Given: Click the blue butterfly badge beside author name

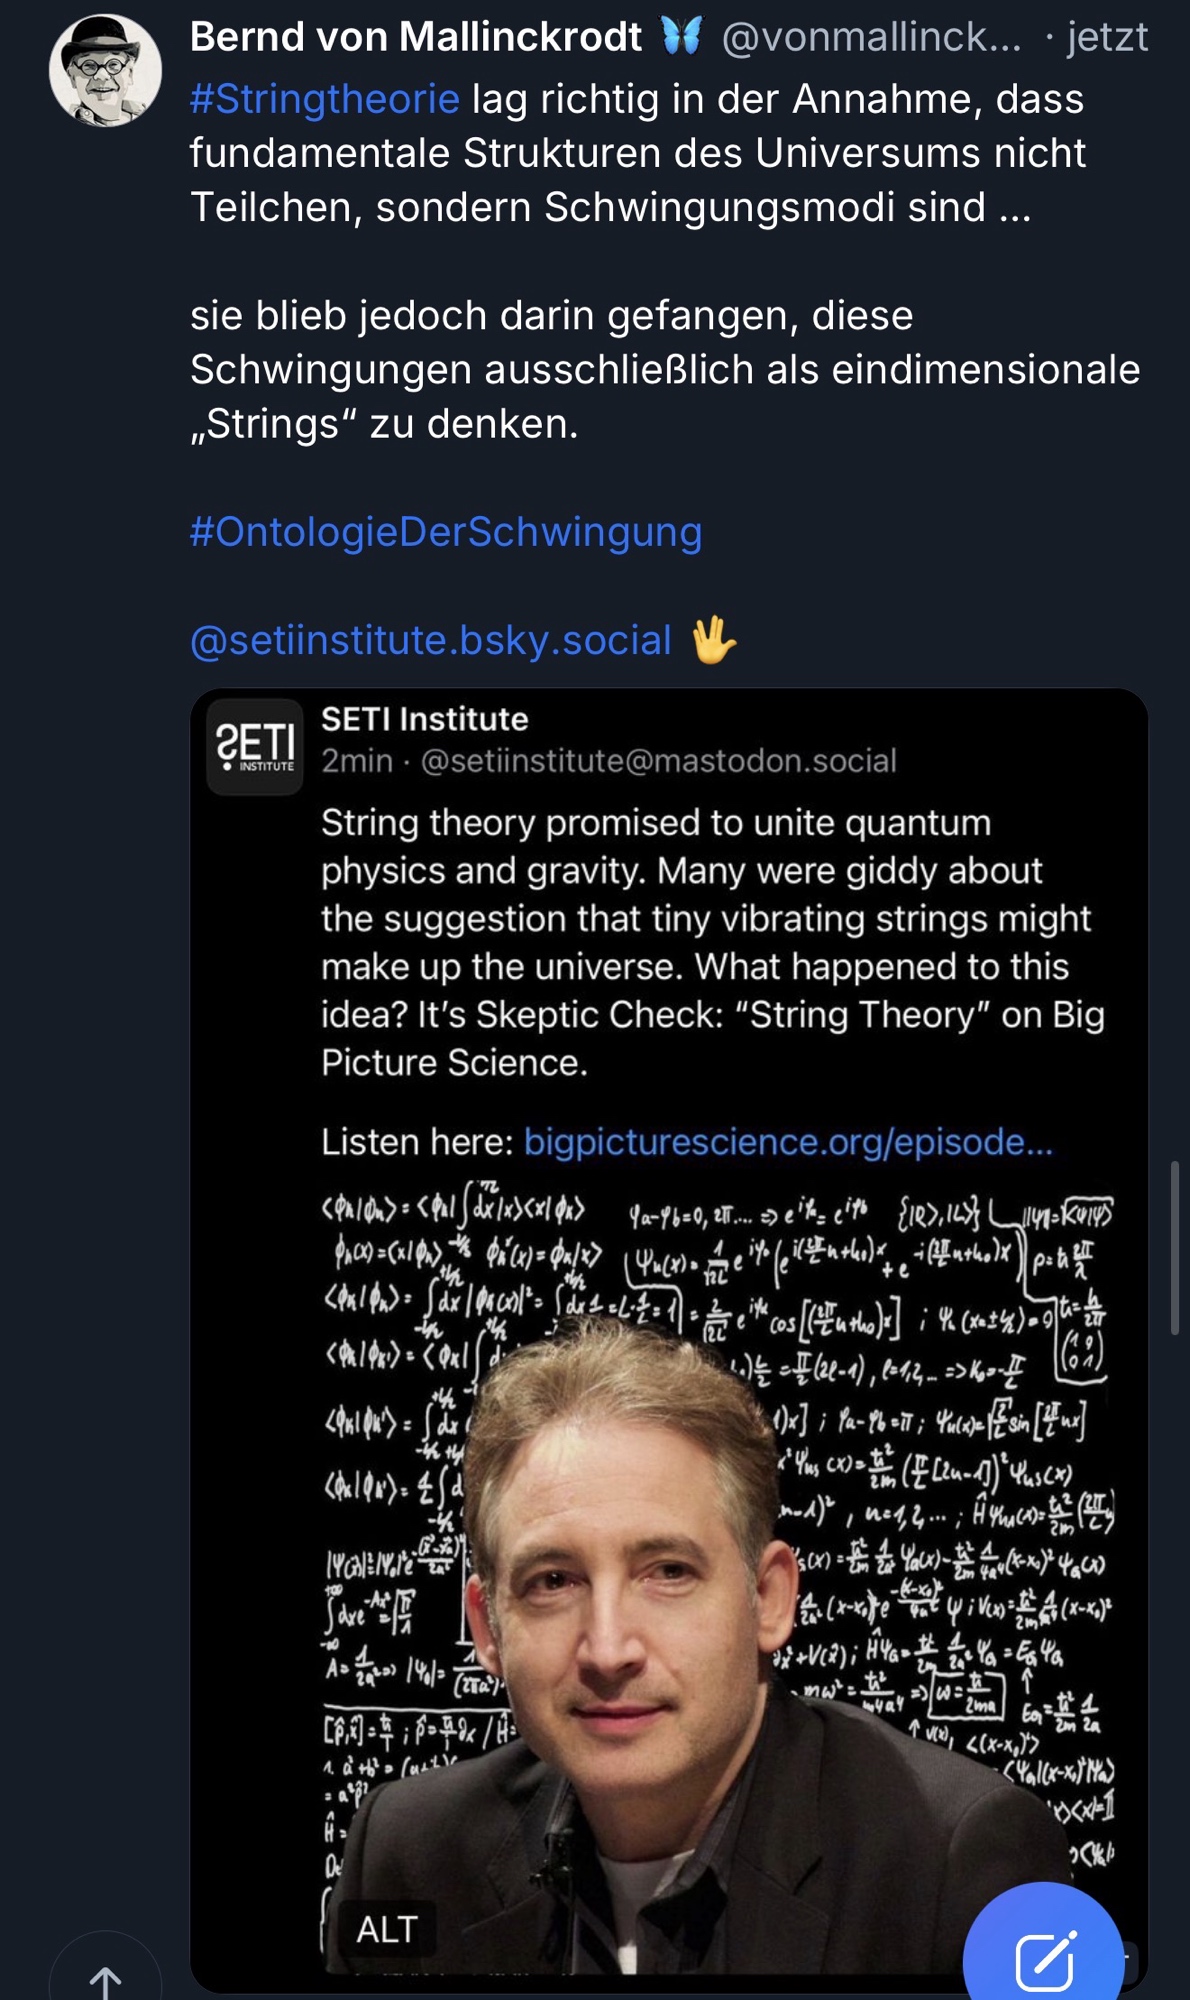Looking at the screenshot, I should click(x=682, y=37).
